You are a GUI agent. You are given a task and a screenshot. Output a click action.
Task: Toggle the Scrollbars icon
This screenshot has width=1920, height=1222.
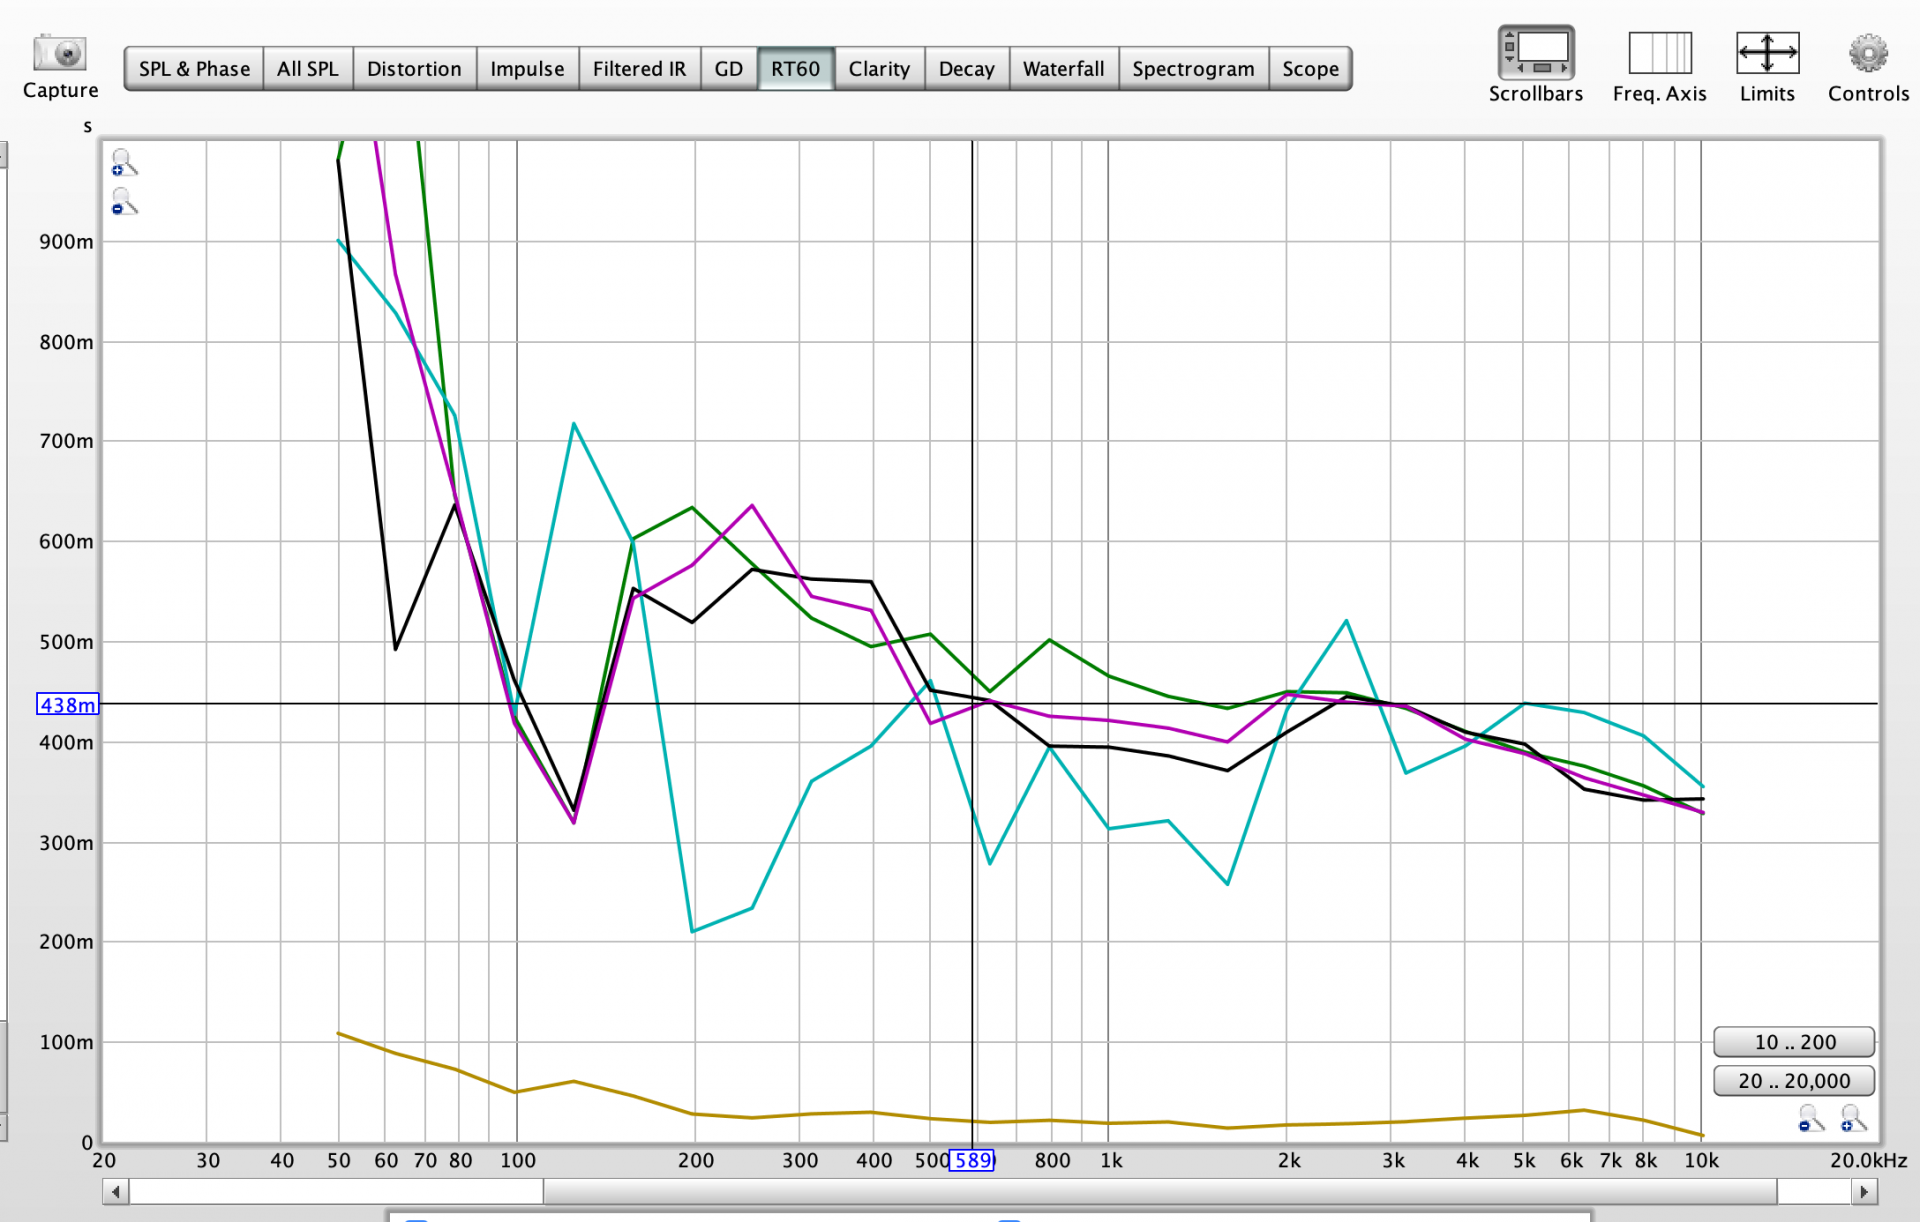(1535, 53)
